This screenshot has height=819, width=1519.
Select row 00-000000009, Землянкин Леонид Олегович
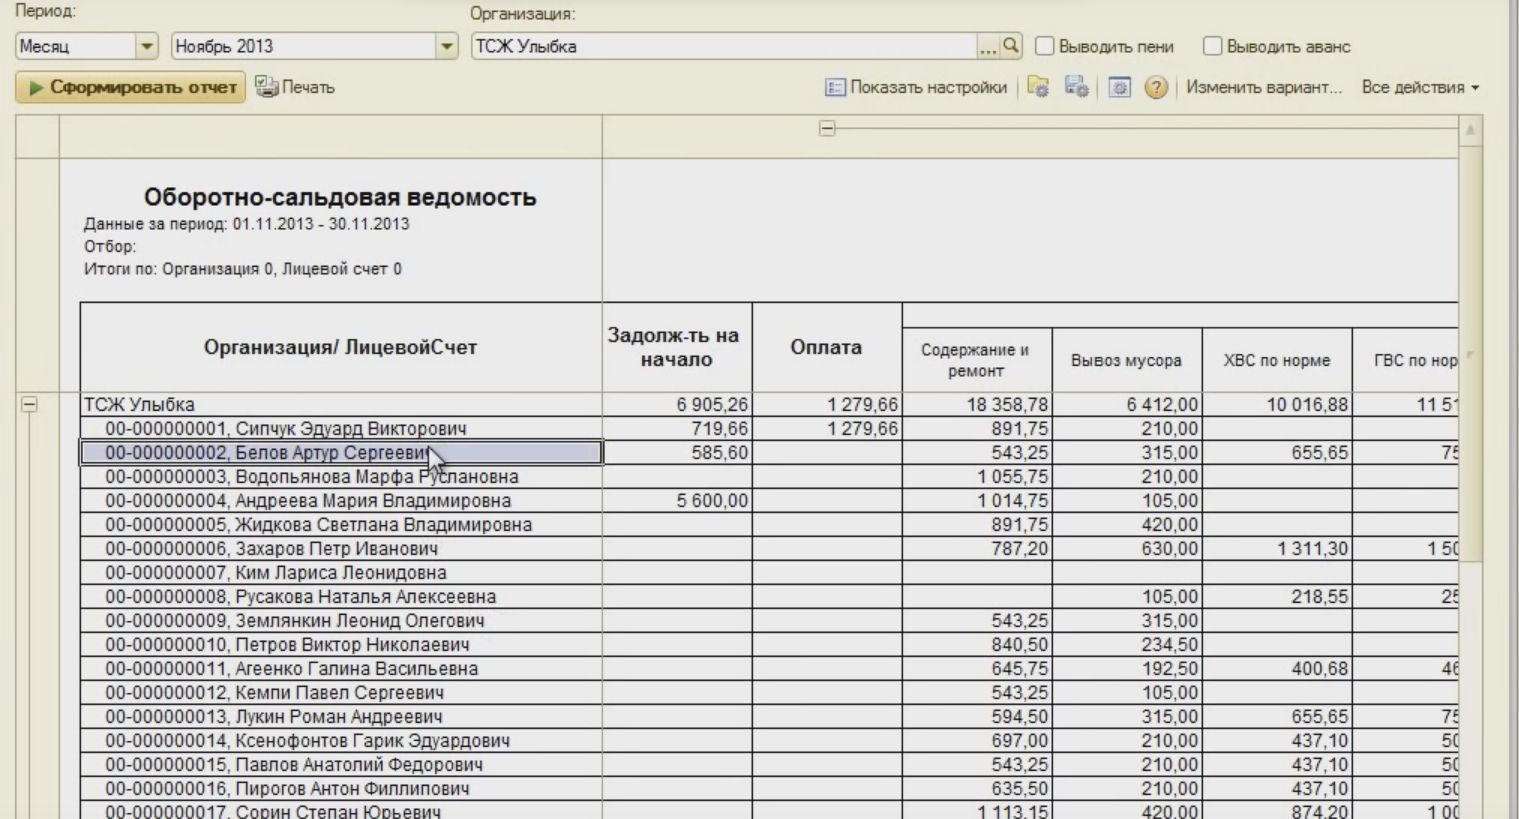coord(341,620)
